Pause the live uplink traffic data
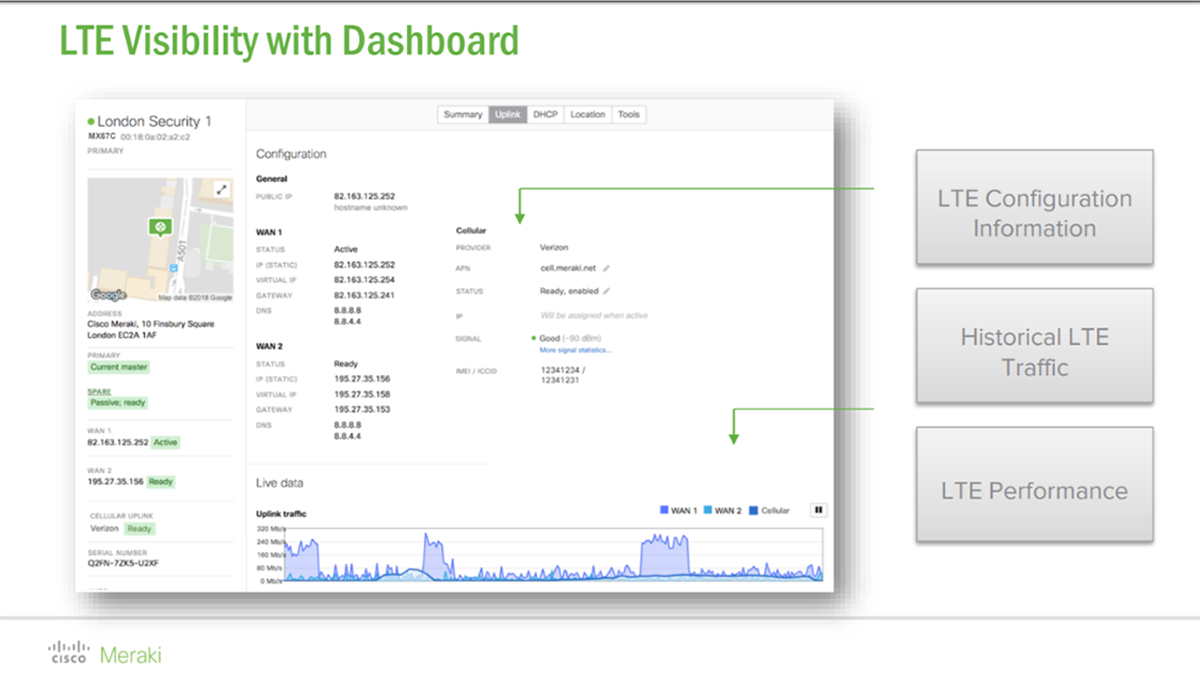Image resolution: width=1200 pixels, height=678 pixels. click(818, 510)
